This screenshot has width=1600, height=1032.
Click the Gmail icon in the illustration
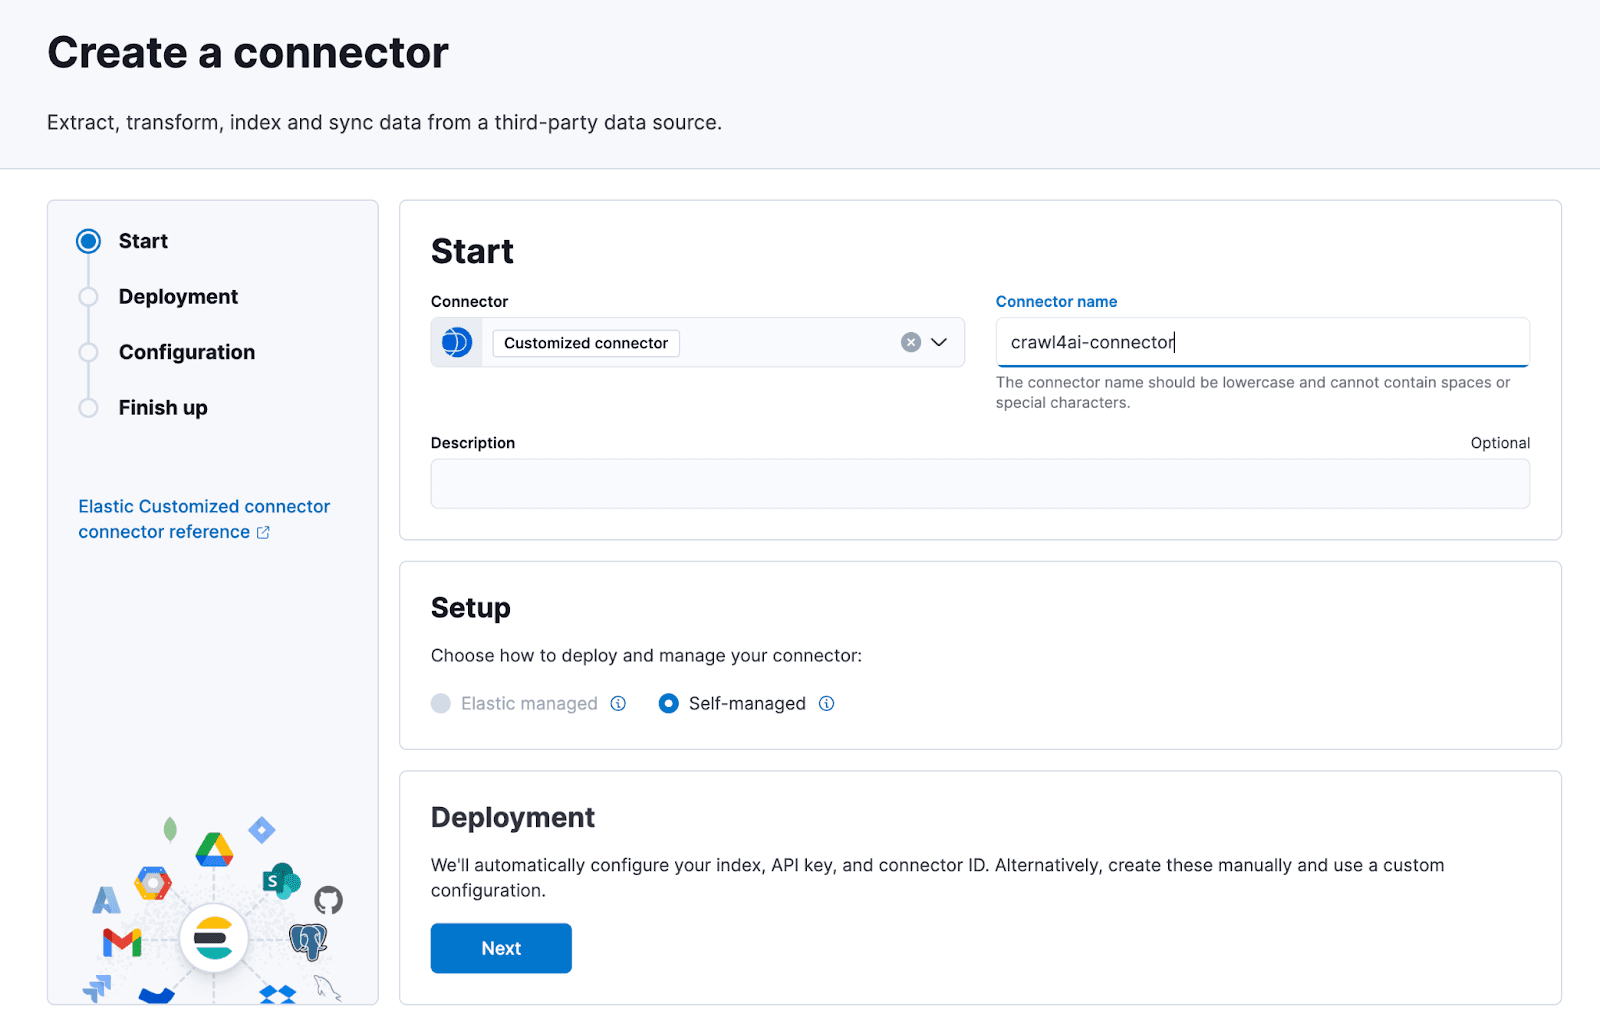[x=122, y=941]
